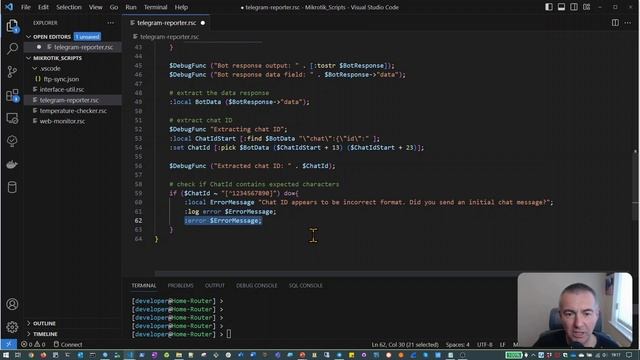This screenshot has width=640, height=360.
Task: Open Customize Layout icon in the title bar
Action: 587,7
